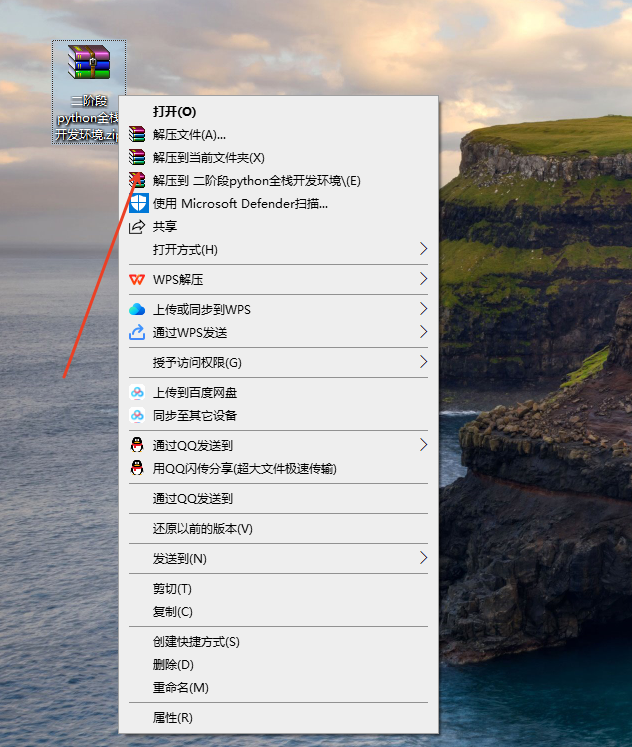Choose 剪切(T) from the menu
This screenshot has height=747, width=632.
click(278, 589)
